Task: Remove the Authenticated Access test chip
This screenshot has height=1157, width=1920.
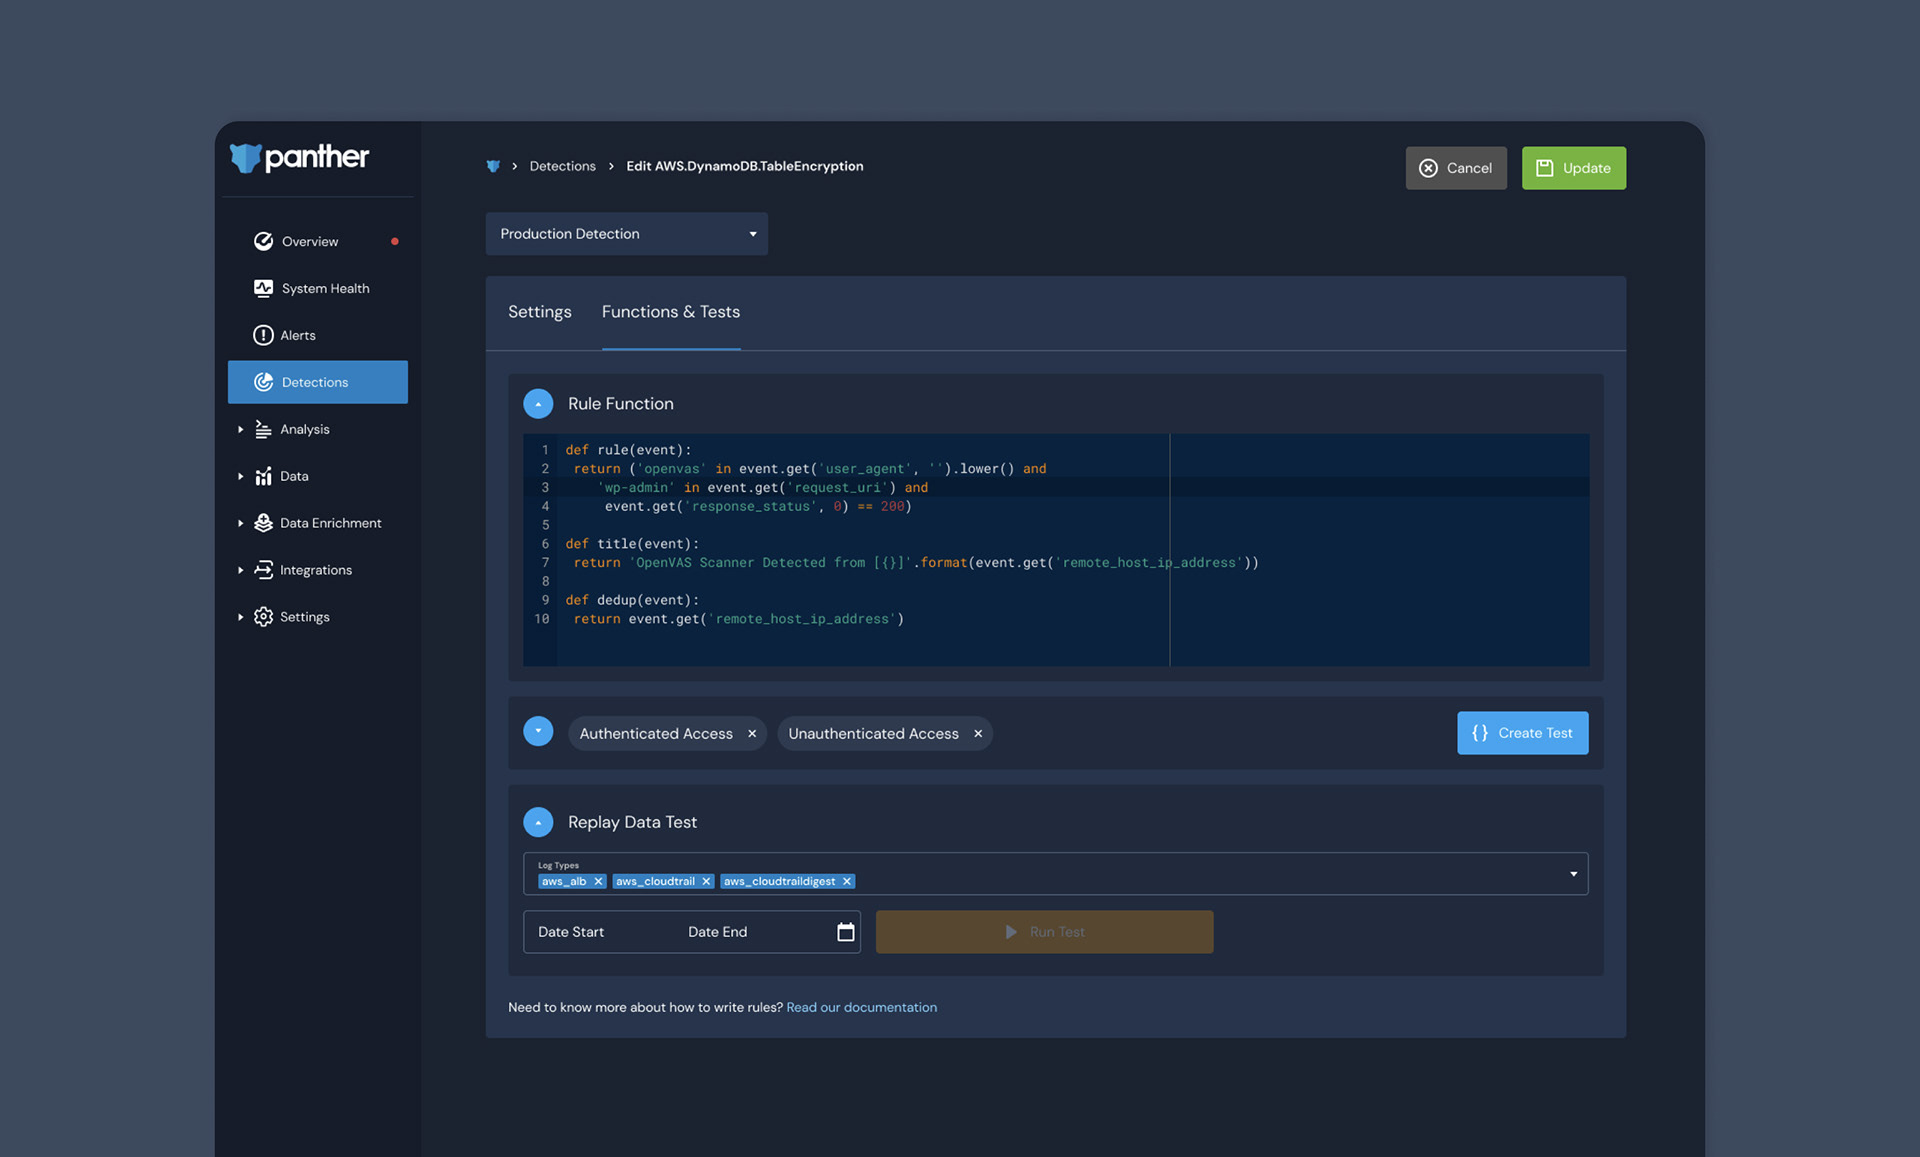Action: click(752, 734)
